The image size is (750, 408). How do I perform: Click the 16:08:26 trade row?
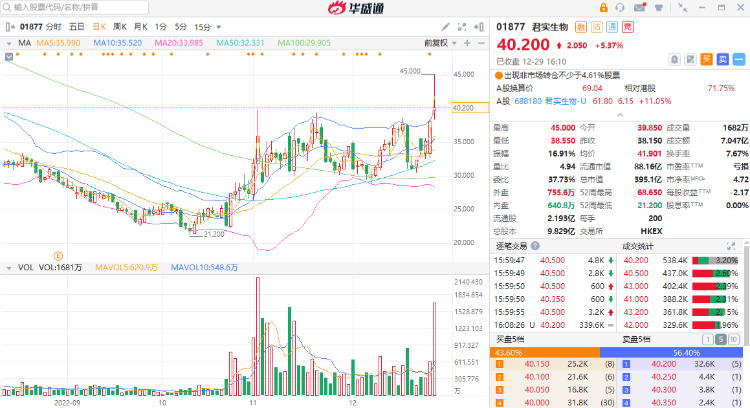click(x=554, y=325)
